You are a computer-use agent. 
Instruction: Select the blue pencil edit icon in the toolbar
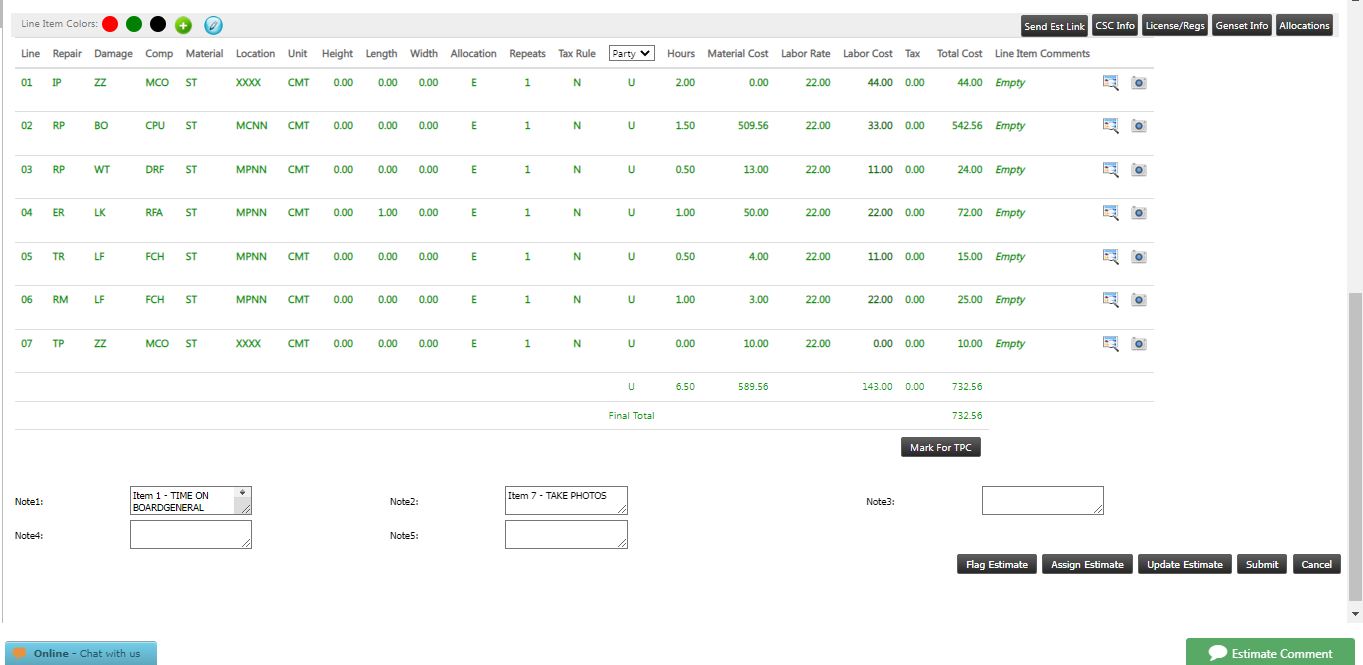[210, 25]
